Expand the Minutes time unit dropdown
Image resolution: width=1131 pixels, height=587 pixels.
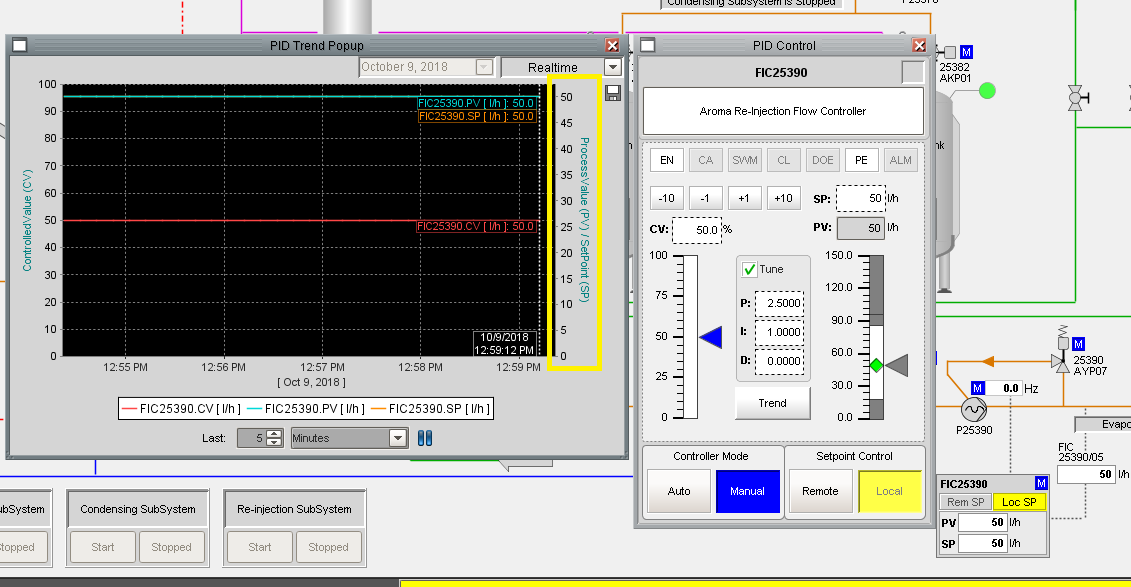397,438
